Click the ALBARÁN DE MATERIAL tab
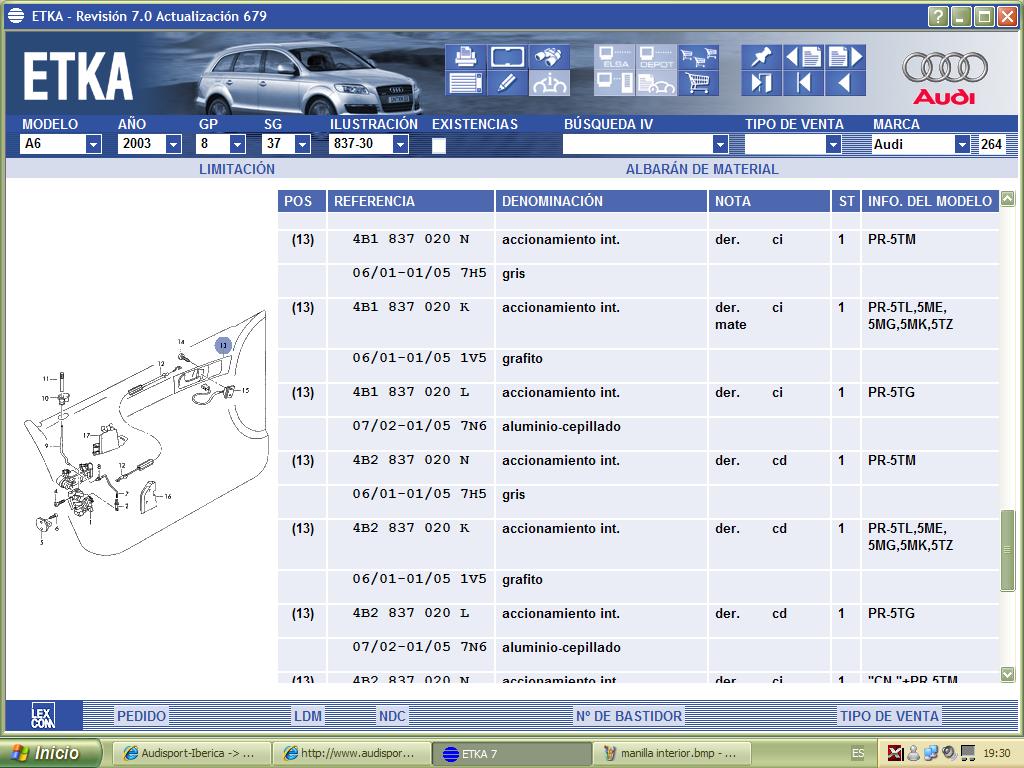Image resolution: width=1024 pixels, height=768 pixels. tap(702, 169)
